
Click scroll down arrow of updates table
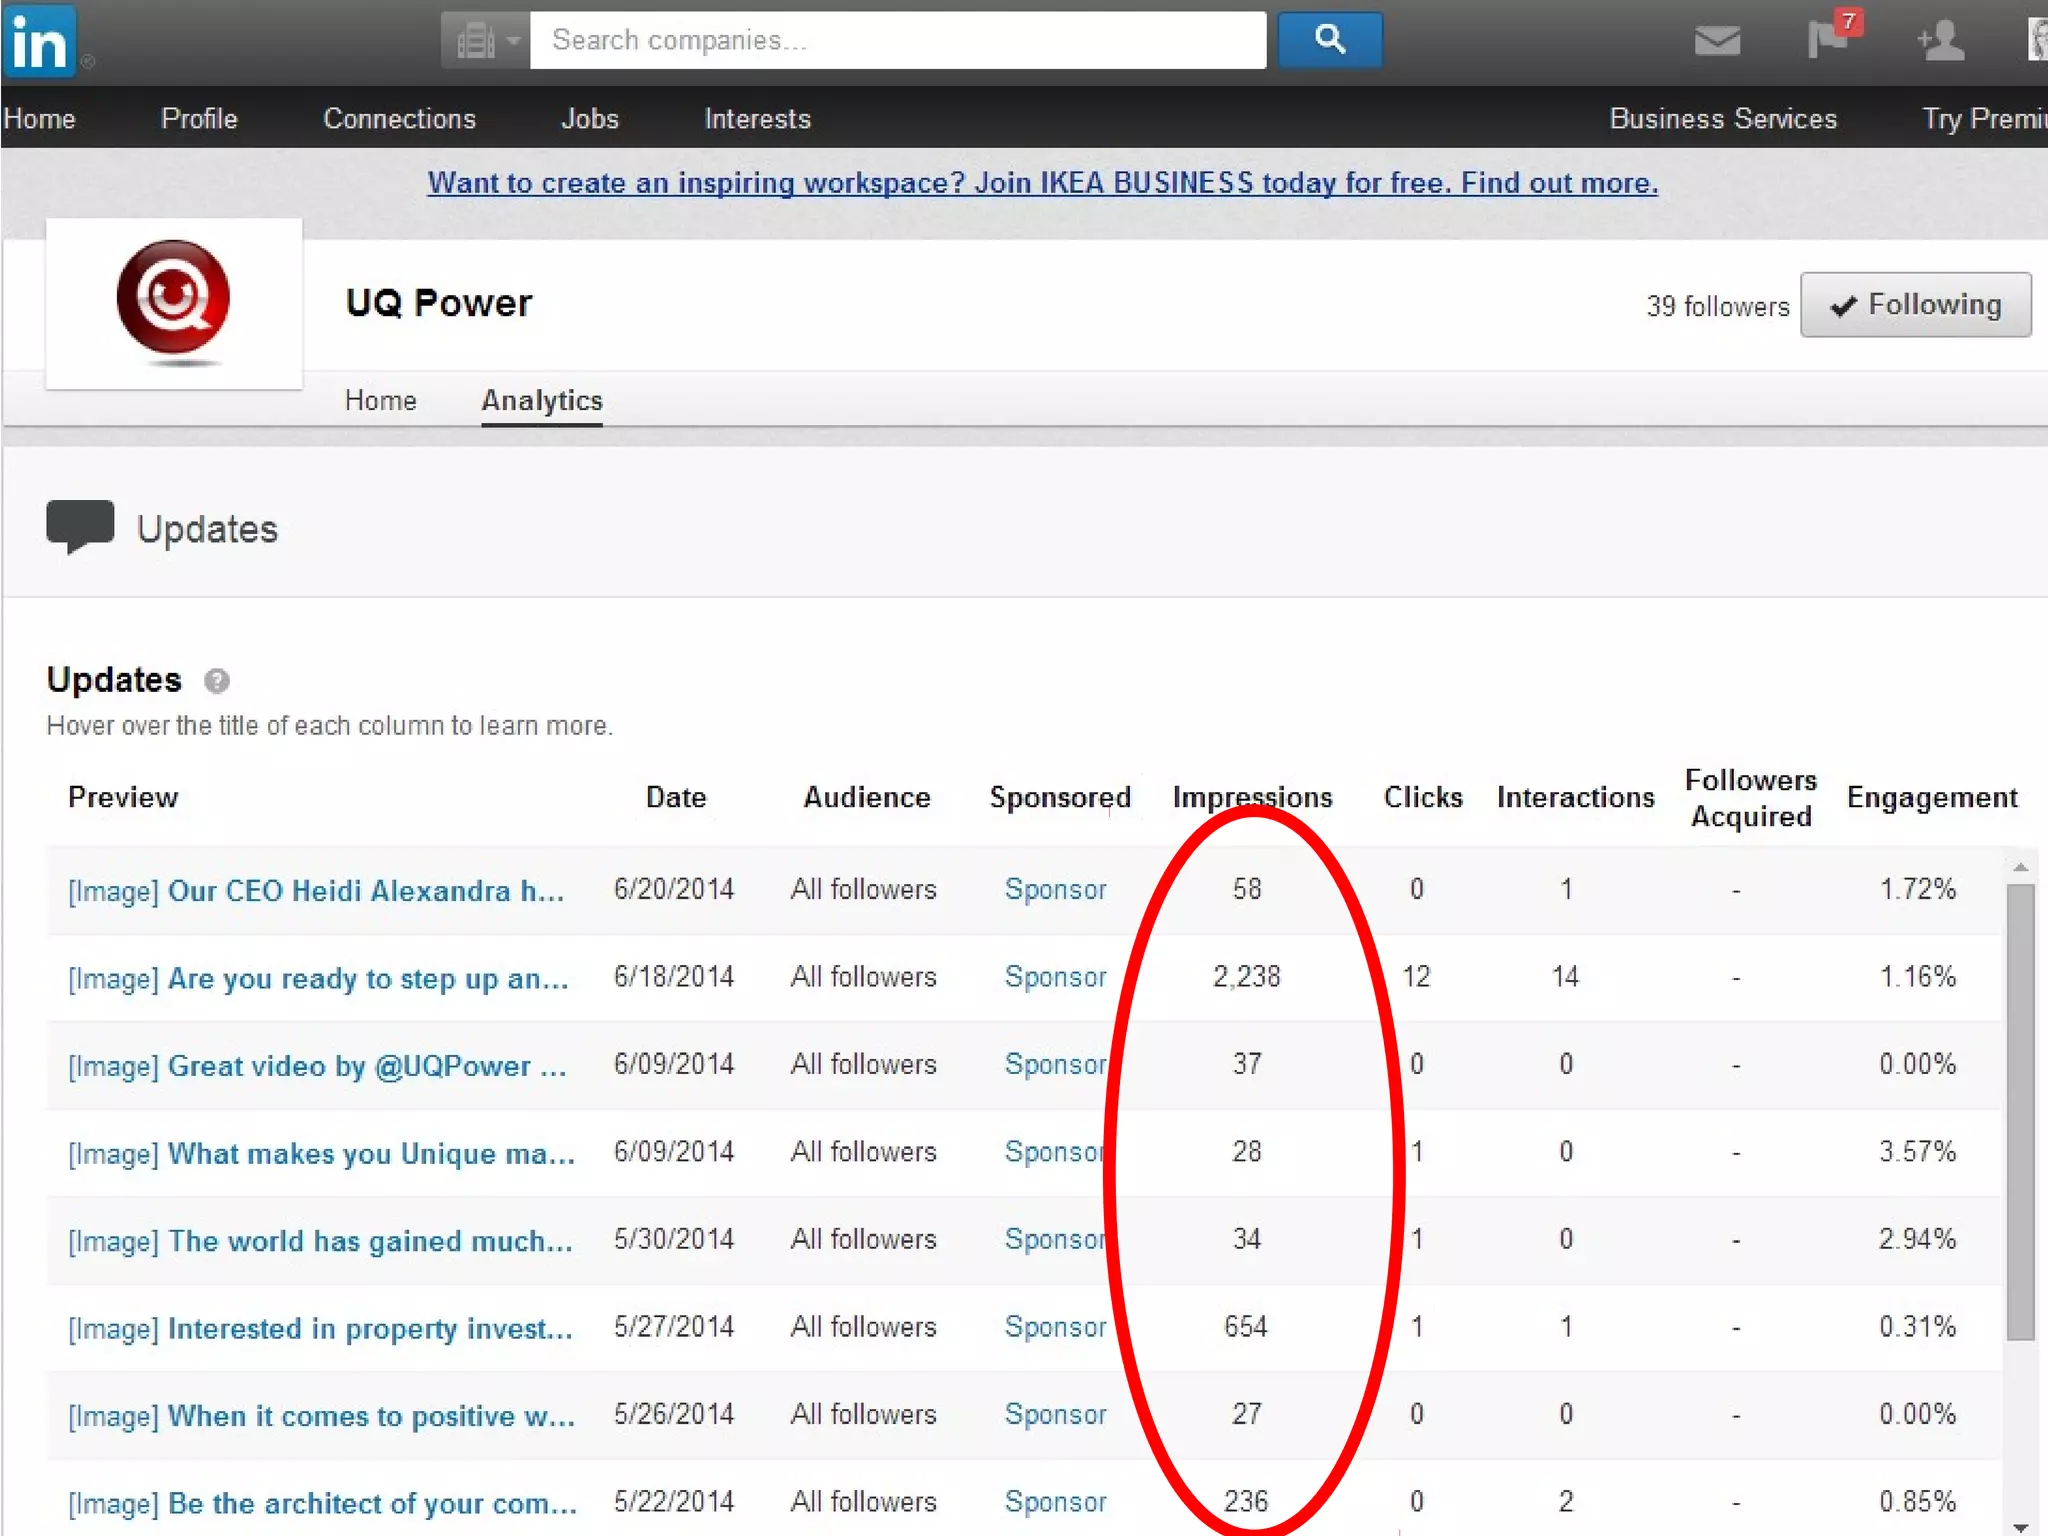[x=2020, y=1527]
